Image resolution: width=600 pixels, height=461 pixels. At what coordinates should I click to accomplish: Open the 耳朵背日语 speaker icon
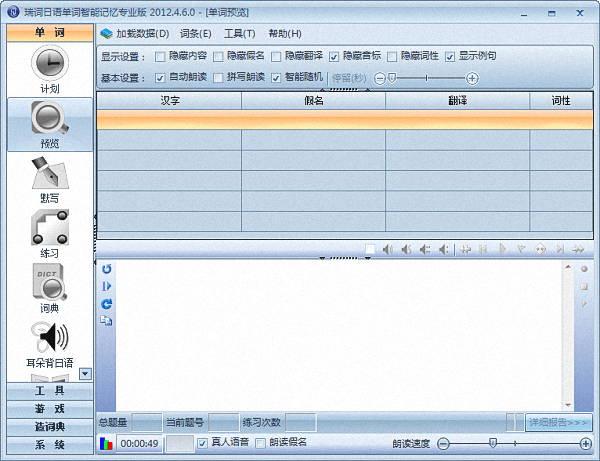click(x=49, y=340)
